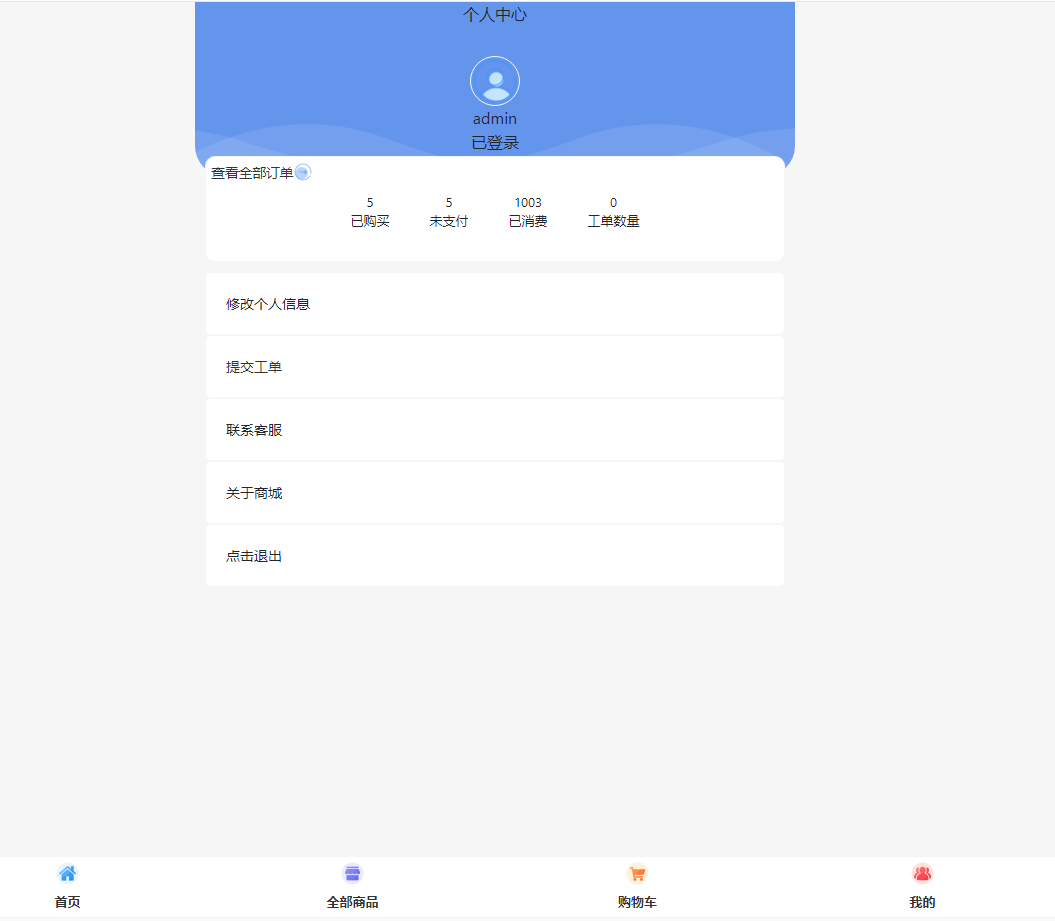The width and height of the screenshot is (1055, 921).
Task: Click the red 我的 profile icon
Action: click(x=922, y=874)
